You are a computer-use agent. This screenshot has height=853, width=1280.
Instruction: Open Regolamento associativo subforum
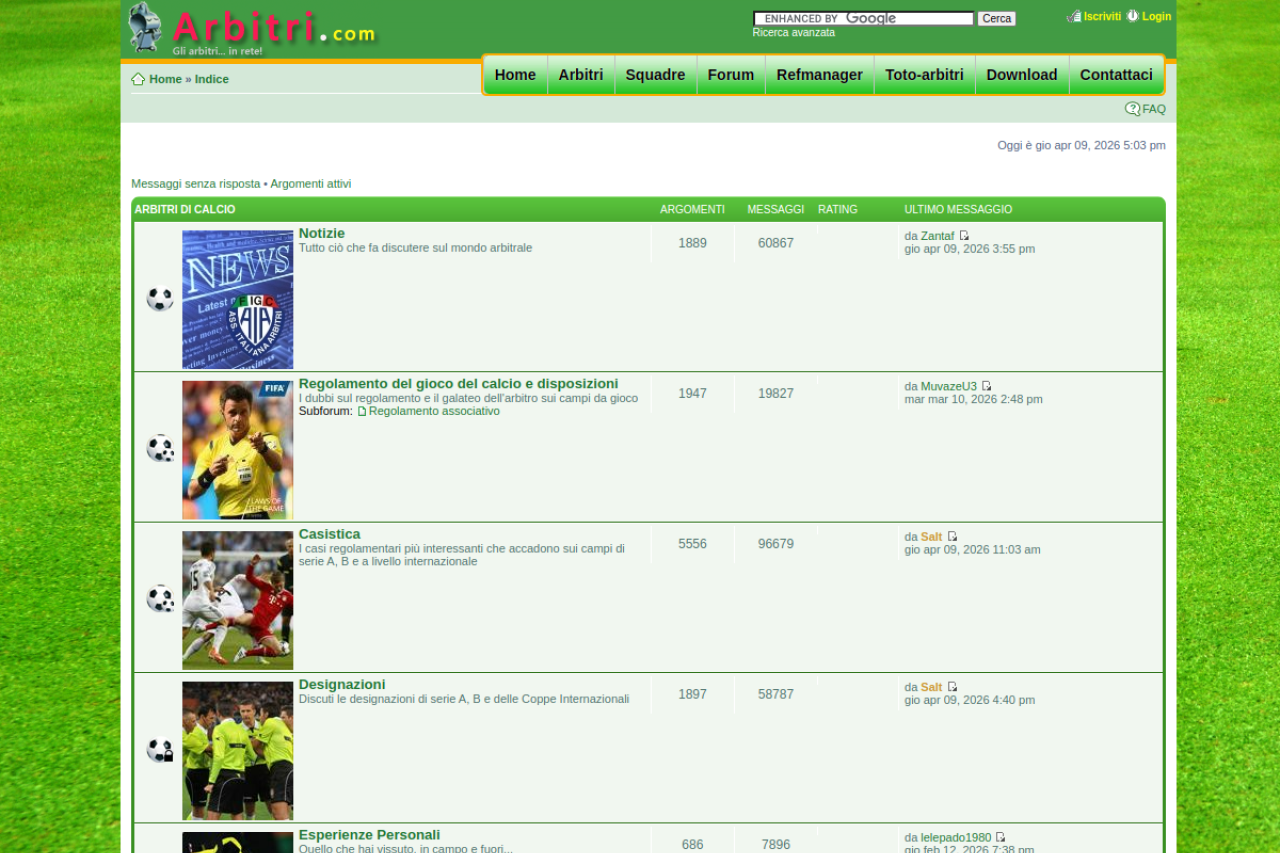pyautogui.click(x=434, y=411)
